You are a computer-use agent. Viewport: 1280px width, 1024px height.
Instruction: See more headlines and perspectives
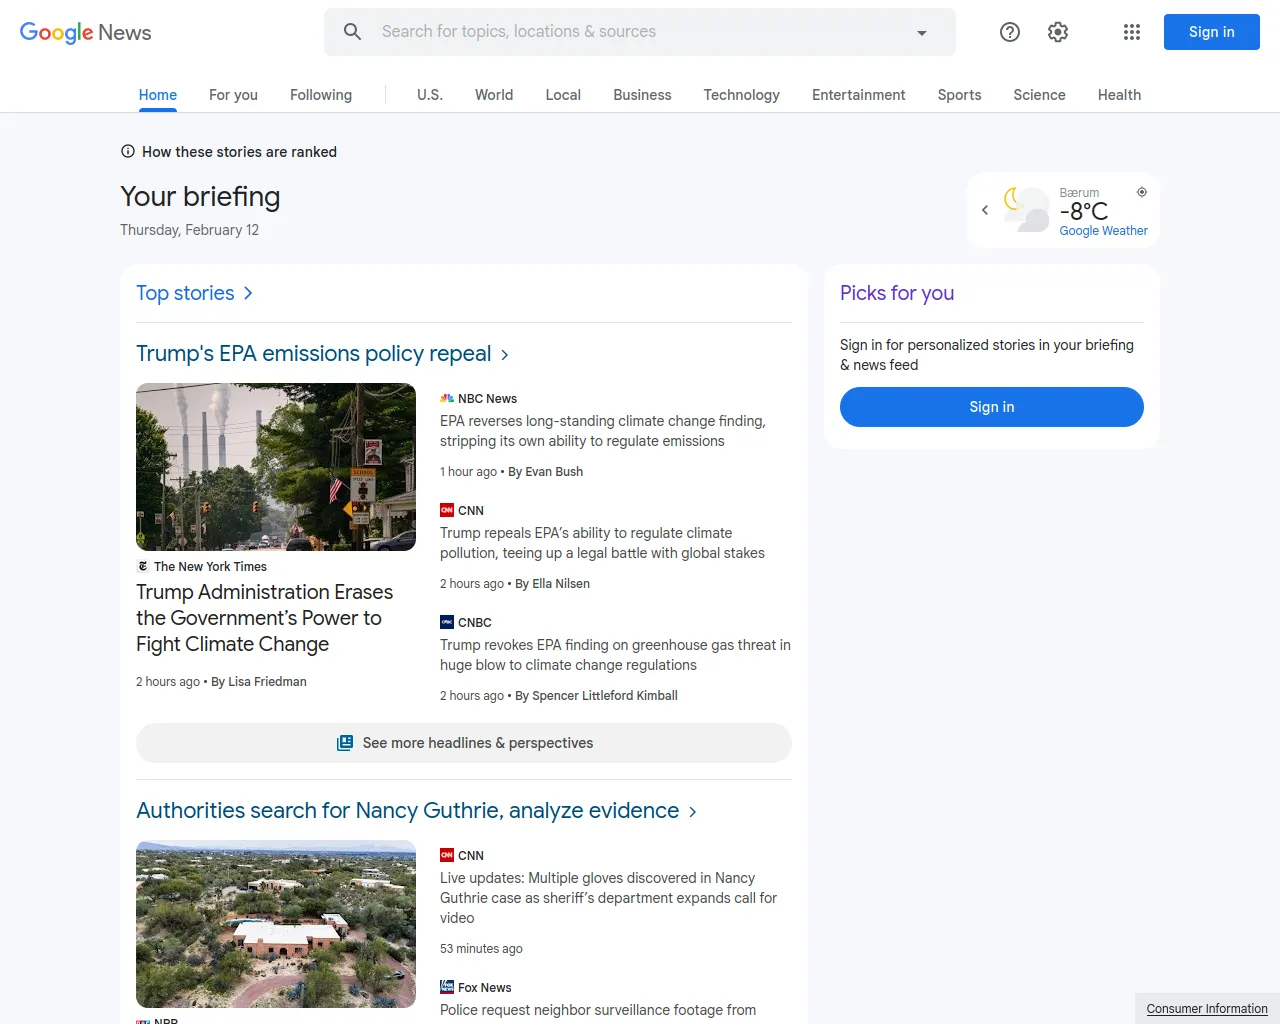click(463, 743)
